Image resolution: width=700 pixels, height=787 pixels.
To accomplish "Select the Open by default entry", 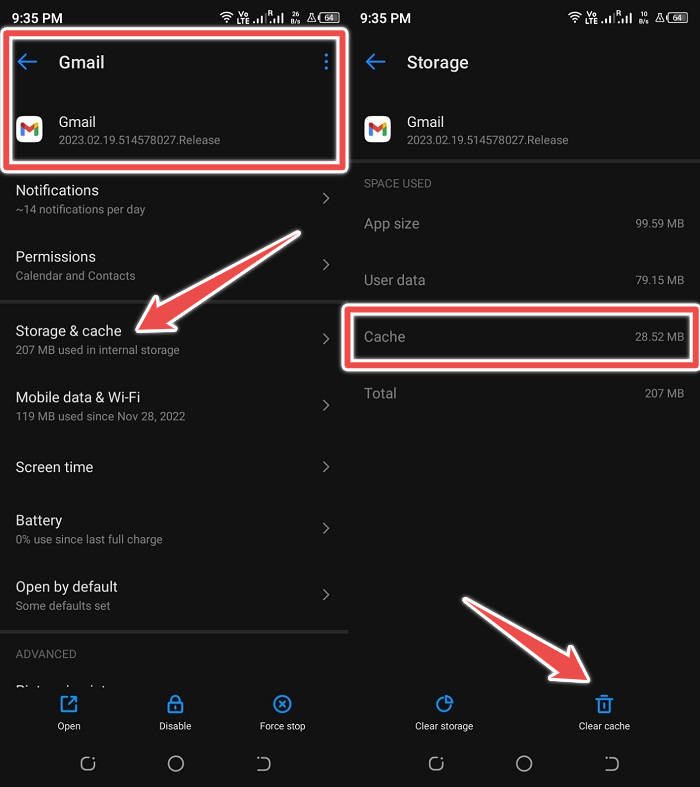I will click(174, 595).
